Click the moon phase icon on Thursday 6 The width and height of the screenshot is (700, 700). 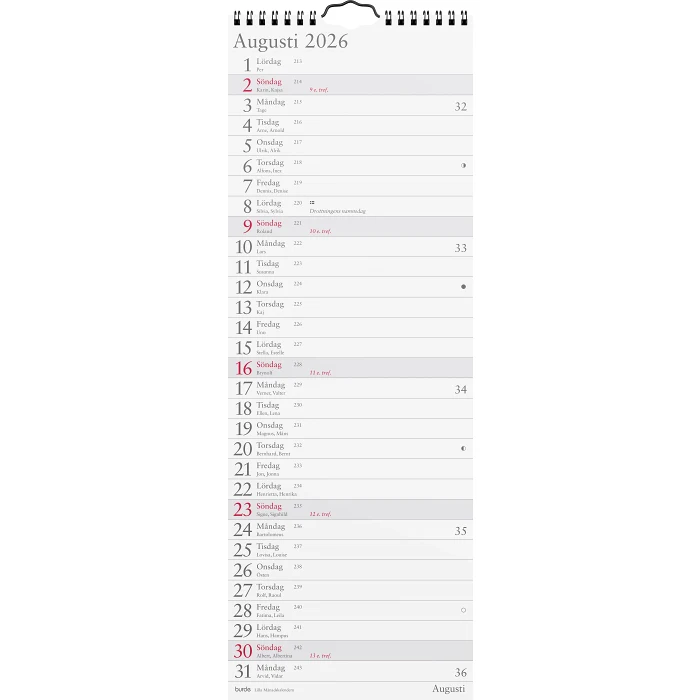click(x=463, y=166)
